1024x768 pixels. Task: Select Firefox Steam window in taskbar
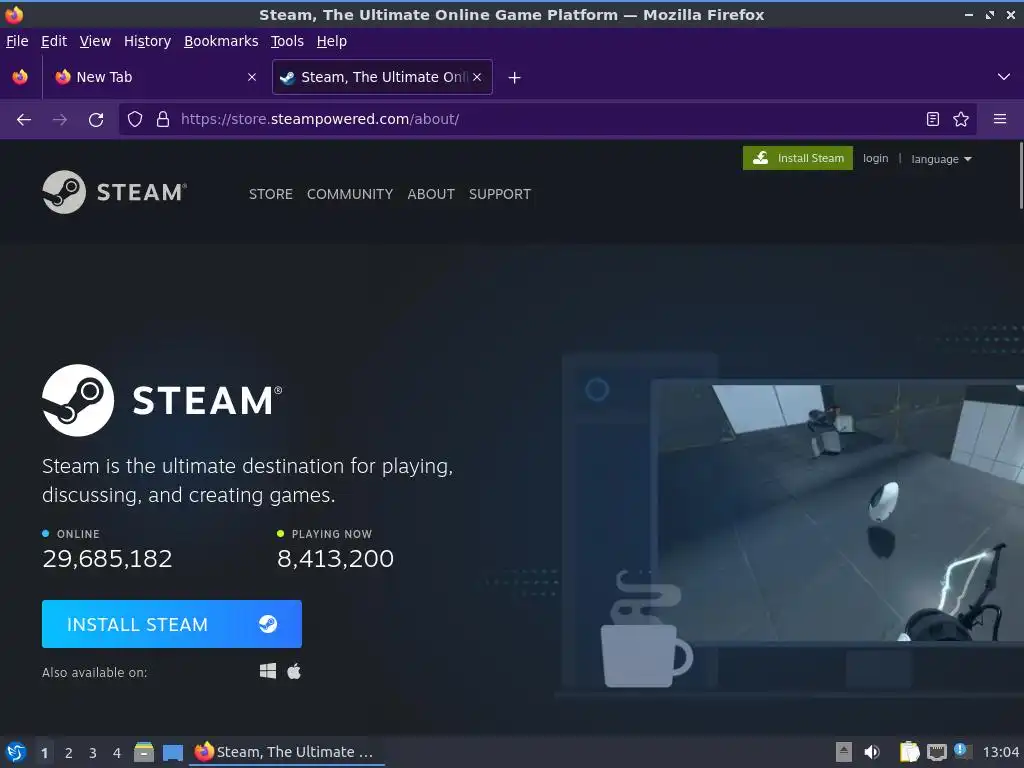(287, 752)
